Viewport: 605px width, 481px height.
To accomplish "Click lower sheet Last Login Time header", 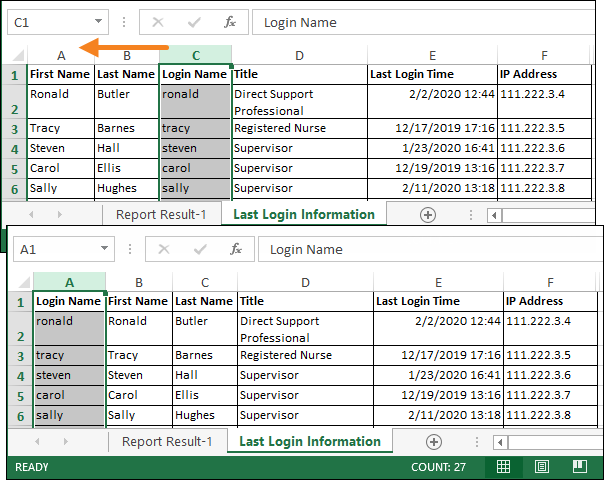I will (x=438, y=301).
